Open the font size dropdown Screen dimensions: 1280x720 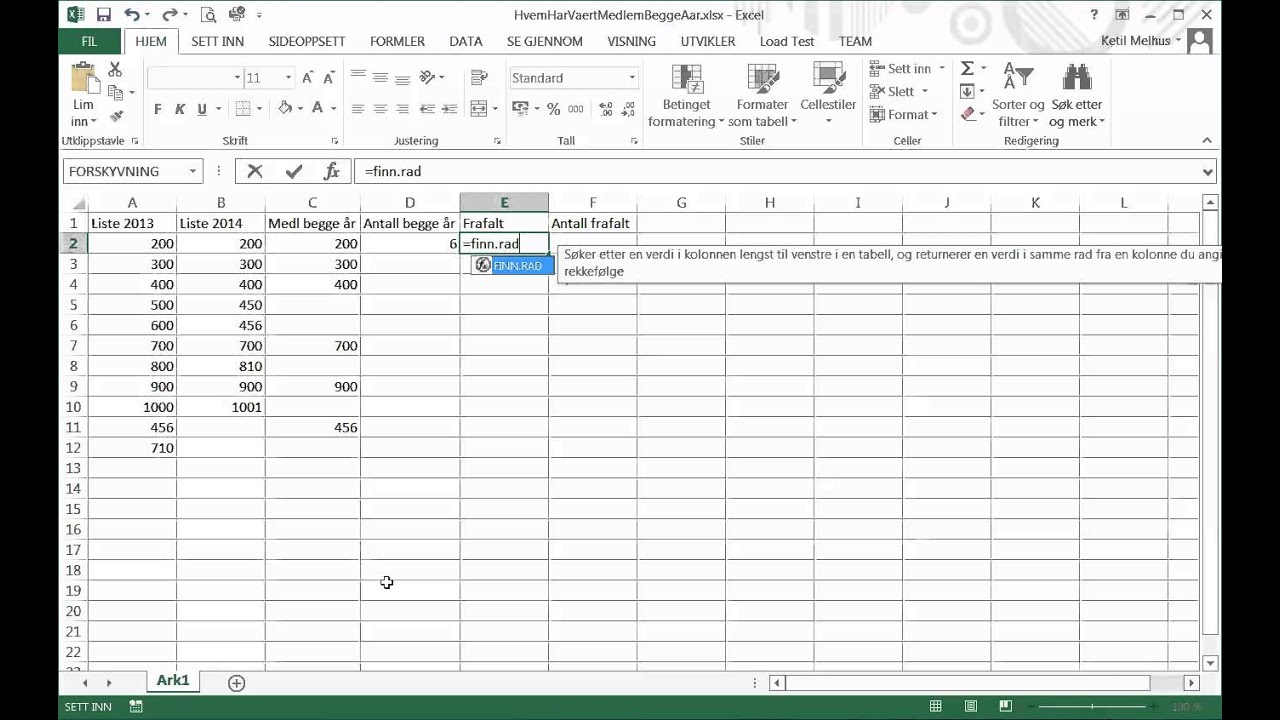point(288,78)
